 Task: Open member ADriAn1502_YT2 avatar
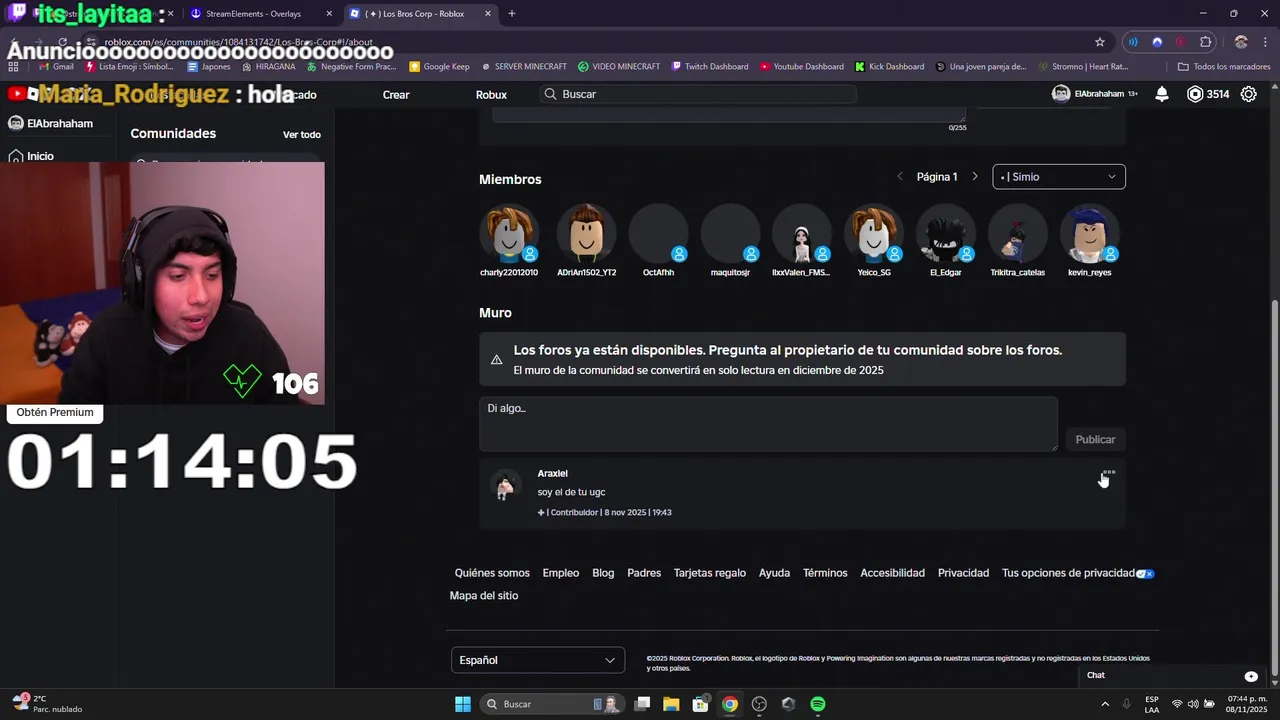pos(586,234)
